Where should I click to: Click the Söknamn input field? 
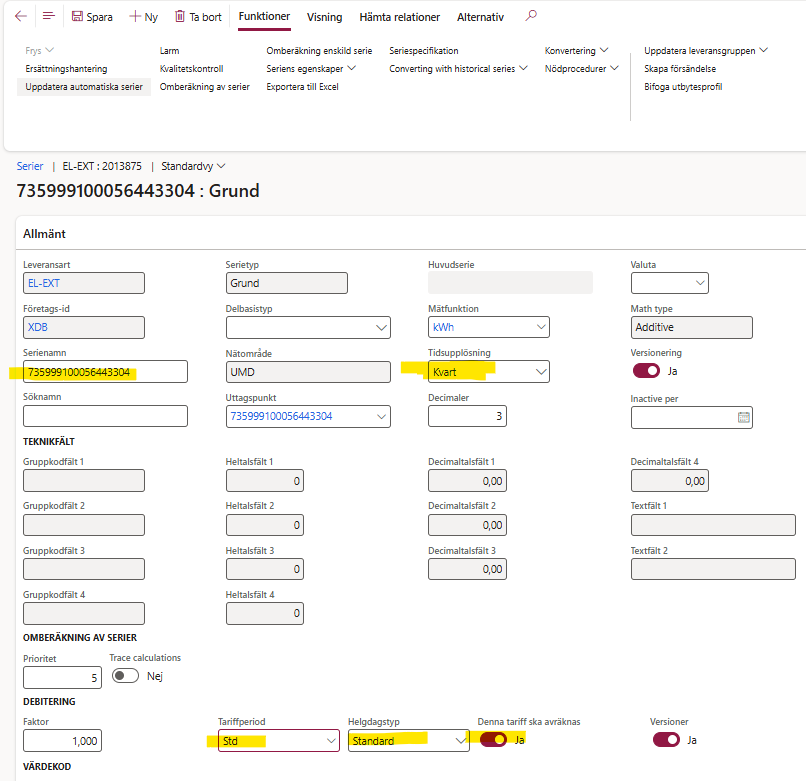coord(105,416)
